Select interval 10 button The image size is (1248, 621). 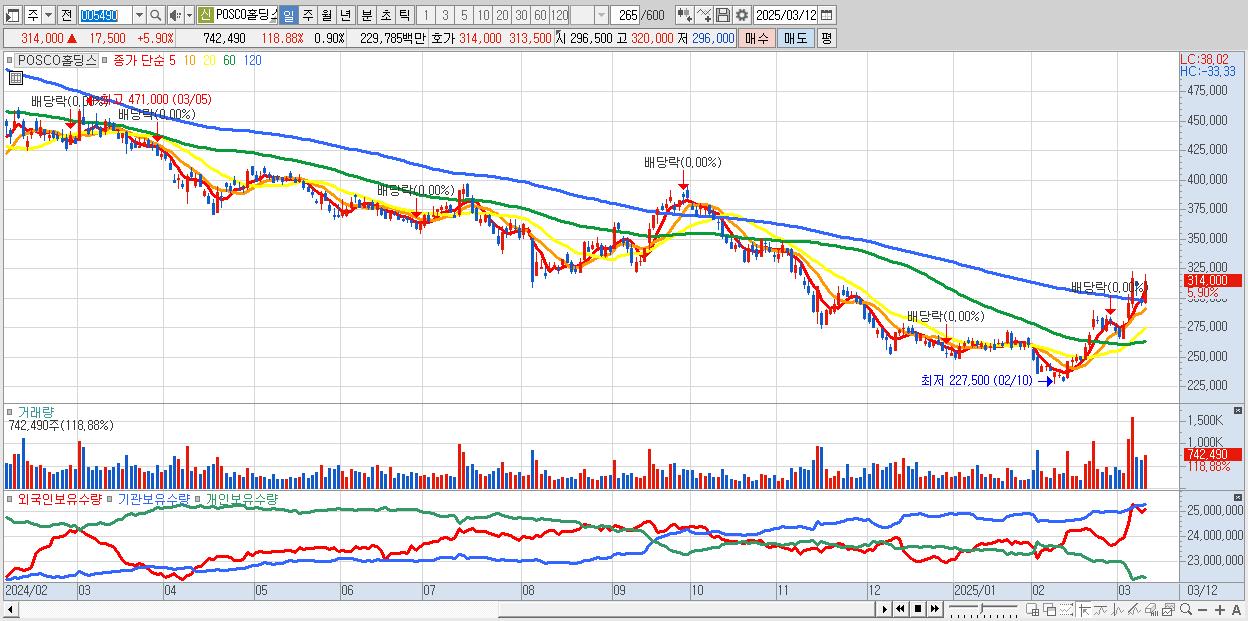[x=483, y=15]
